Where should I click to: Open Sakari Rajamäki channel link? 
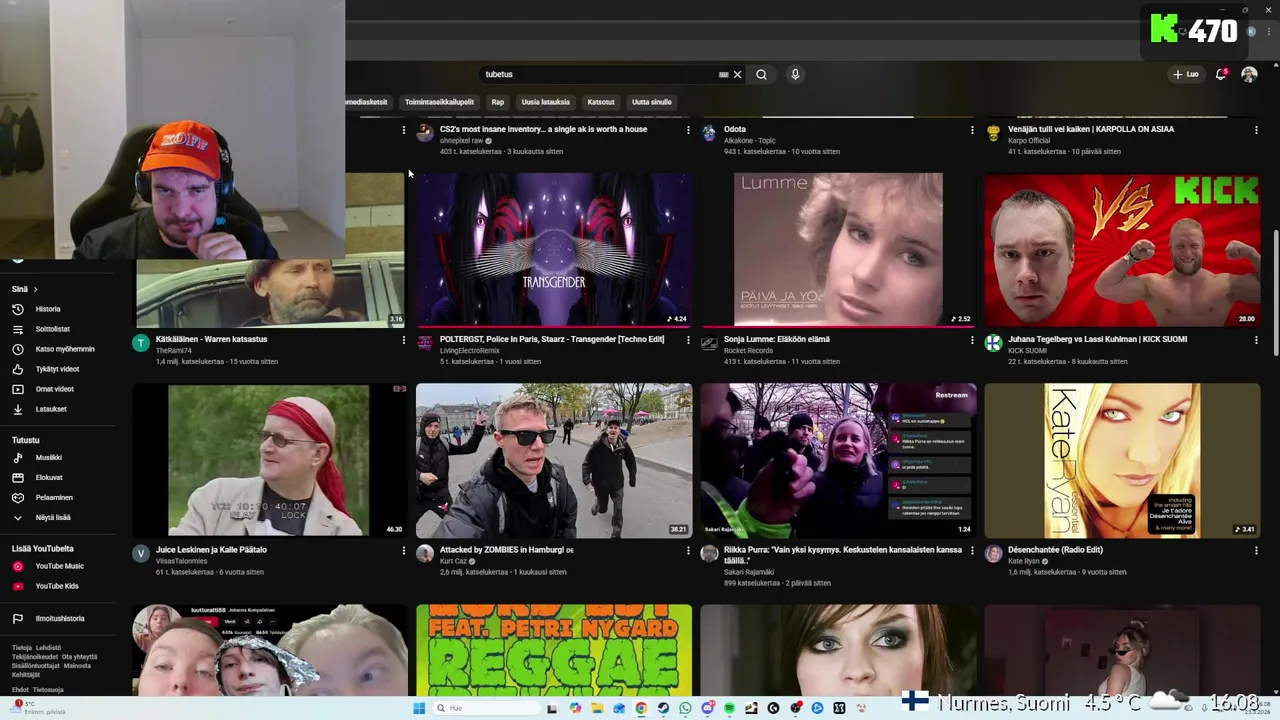tap(749, 572)
